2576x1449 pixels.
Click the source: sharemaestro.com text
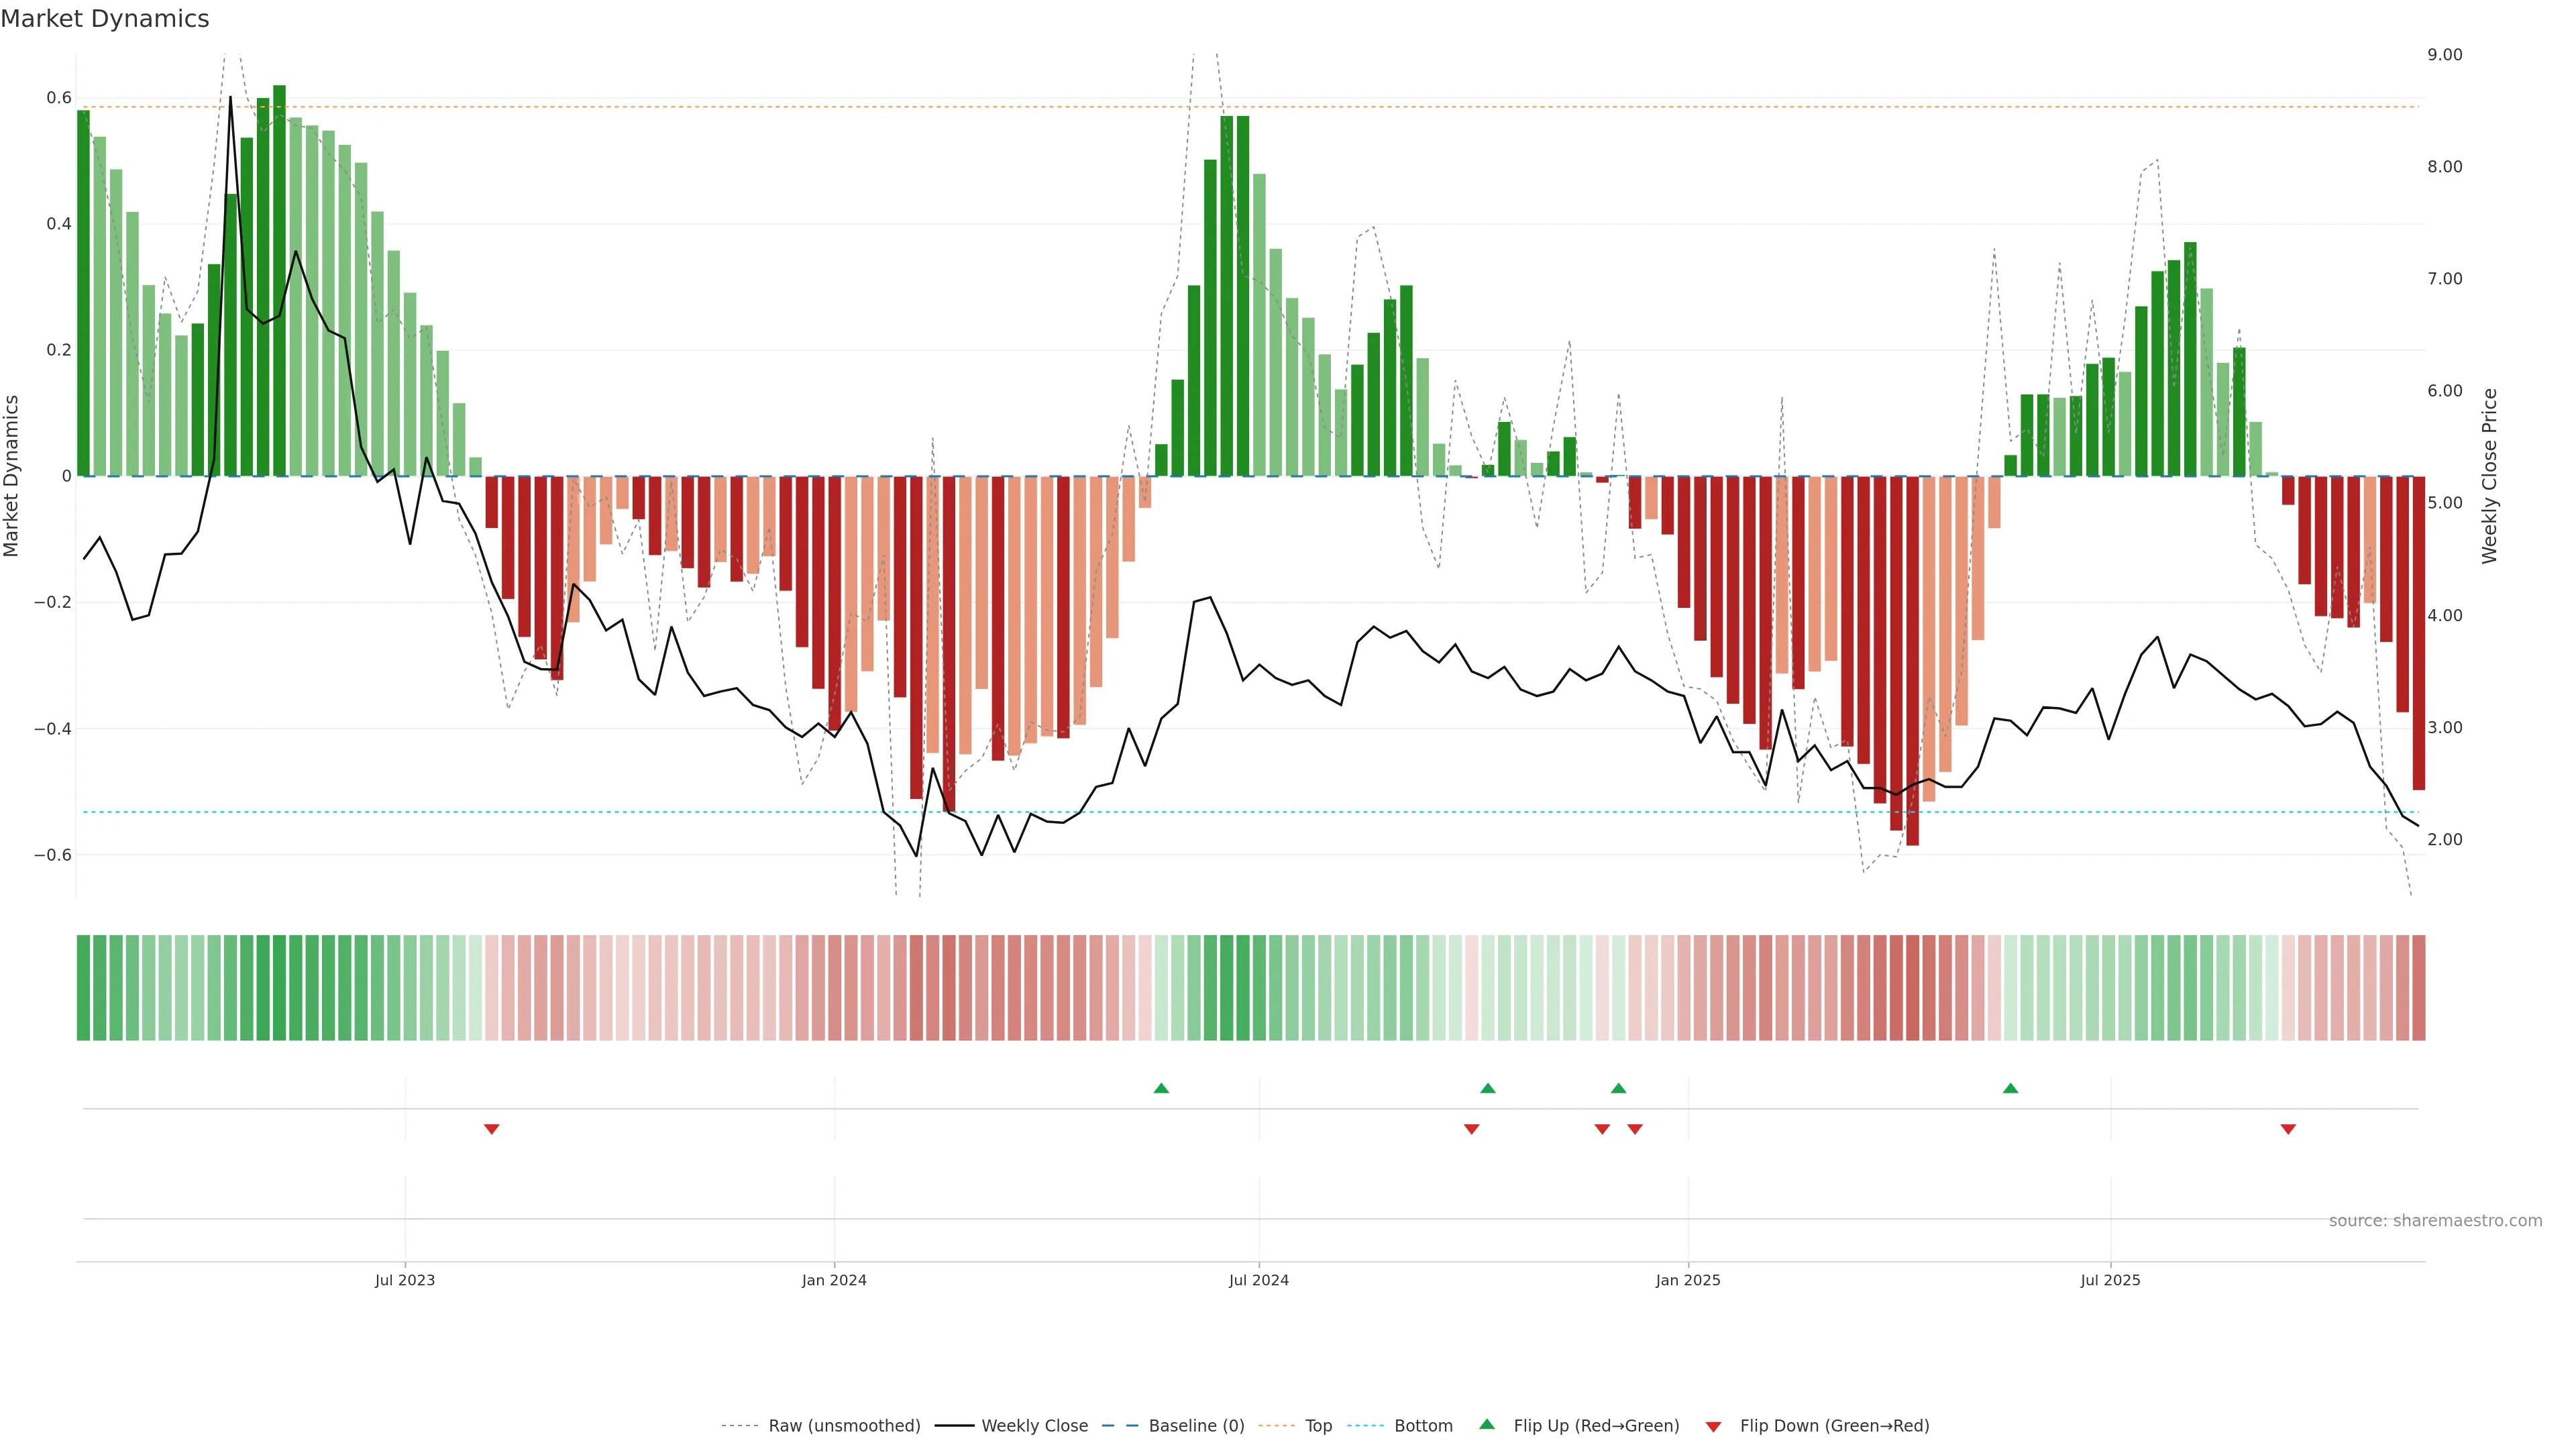(2435, 1221)
